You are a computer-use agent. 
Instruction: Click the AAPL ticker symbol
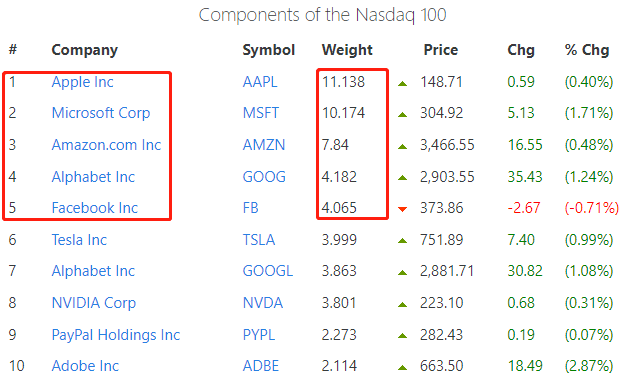click(x=260, y=82)
